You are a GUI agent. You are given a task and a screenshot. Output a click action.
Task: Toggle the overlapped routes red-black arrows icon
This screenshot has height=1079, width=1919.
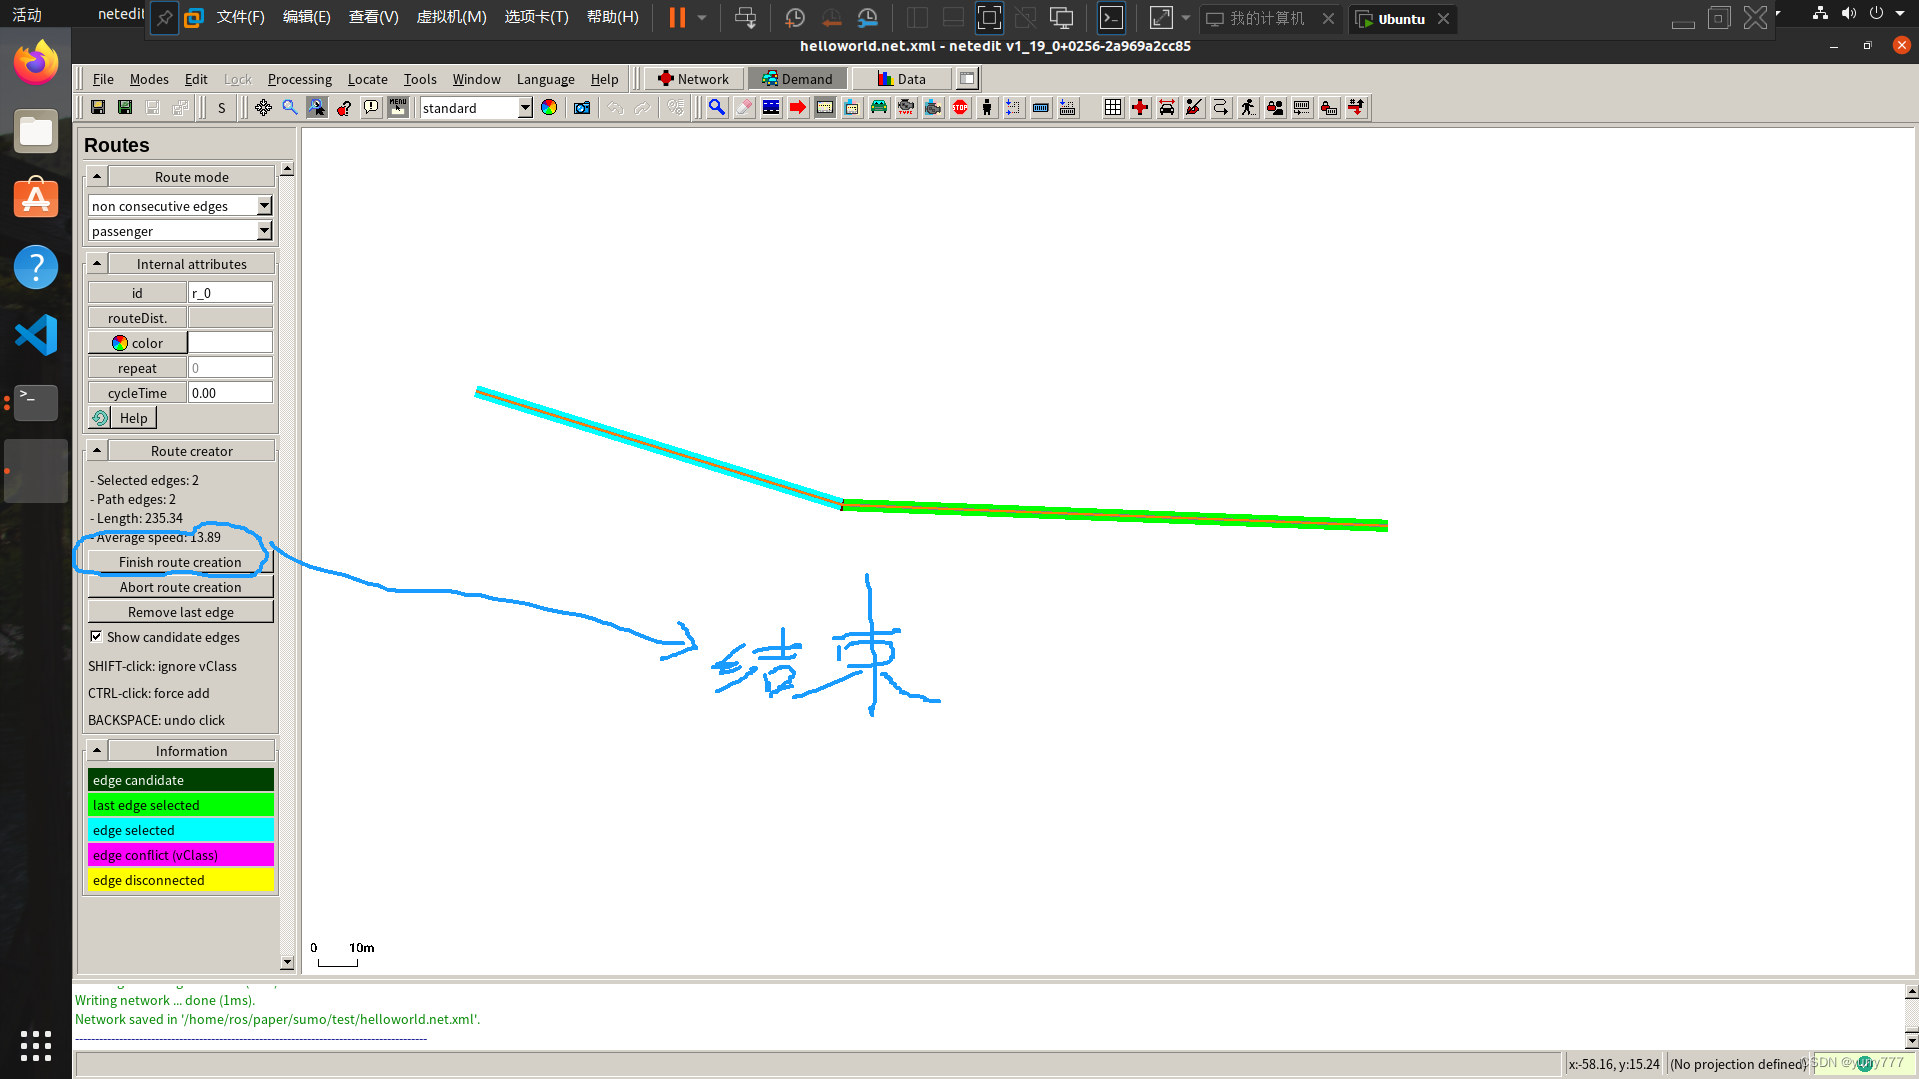click(x=1356, y=108)
